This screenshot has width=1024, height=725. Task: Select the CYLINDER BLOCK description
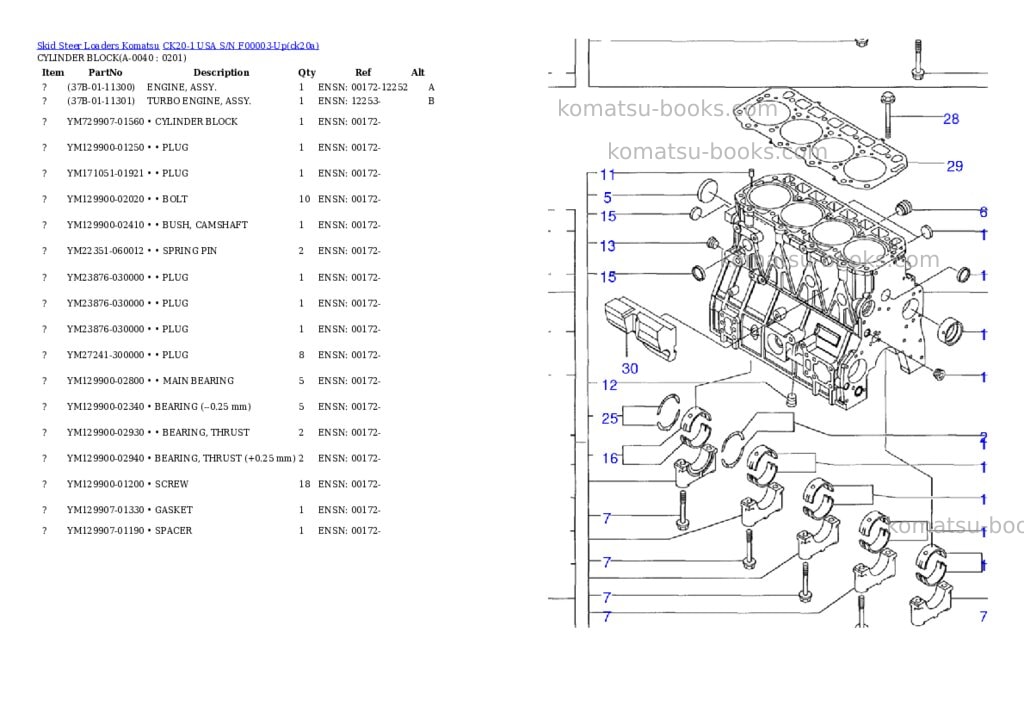(x=196, y=121)
